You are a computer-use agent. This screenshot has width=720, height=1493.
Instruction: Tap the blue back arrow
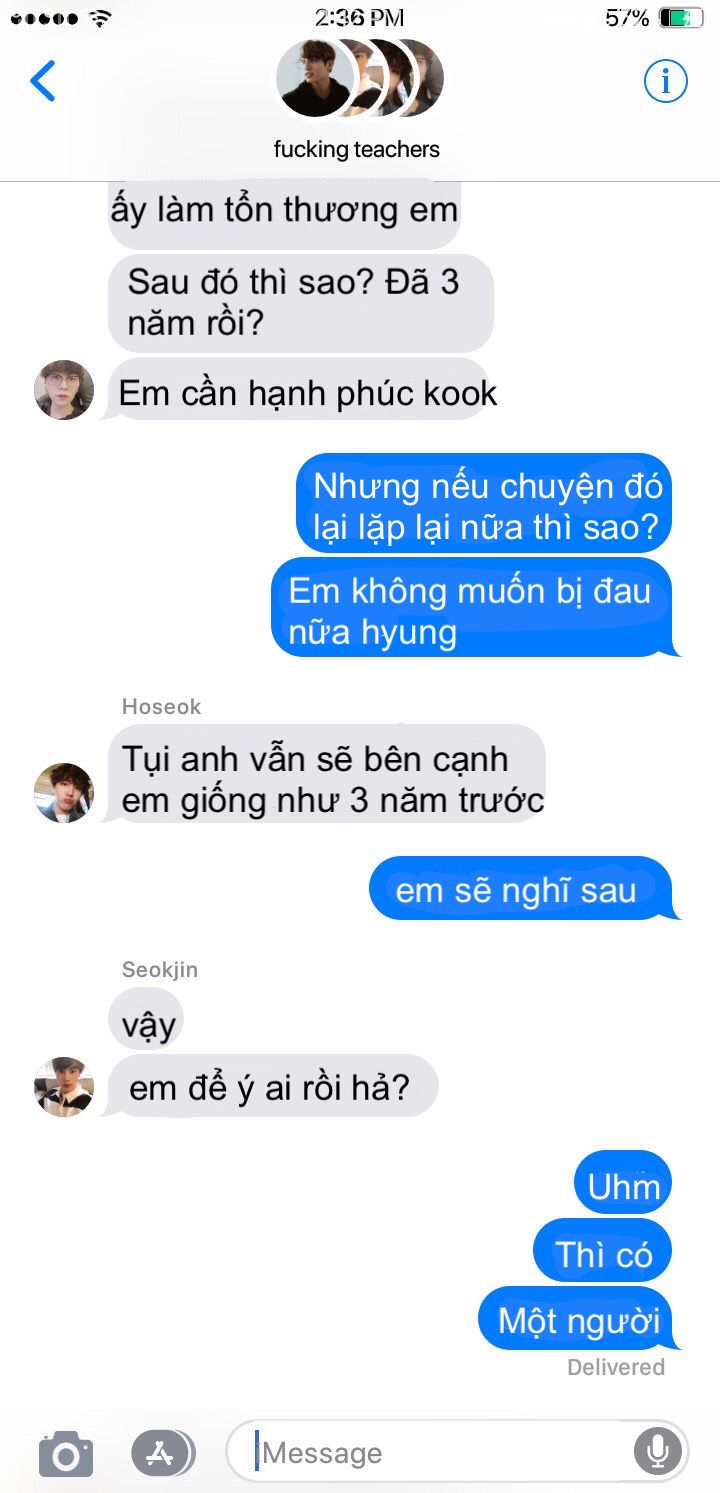pyautogui.click(x=43, y=81)
